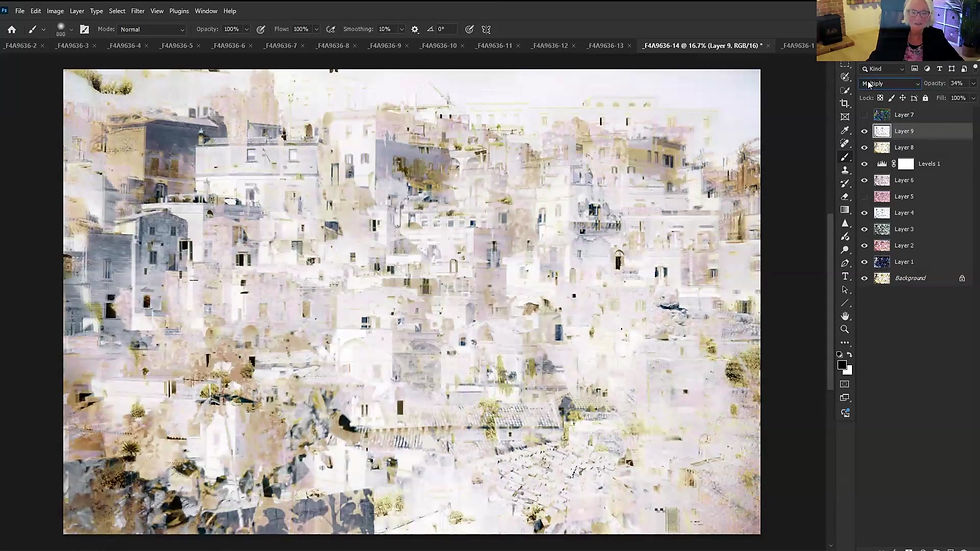Open the Multiply blend mode dropdown
The image size is (980, 551).
889,83
